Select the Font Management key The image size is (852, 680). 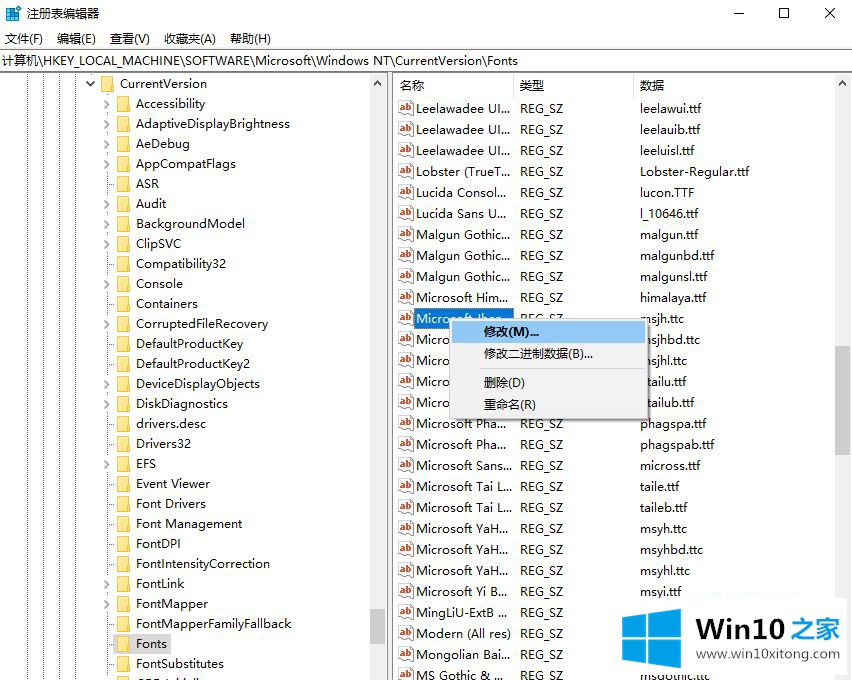coord(189,524)
